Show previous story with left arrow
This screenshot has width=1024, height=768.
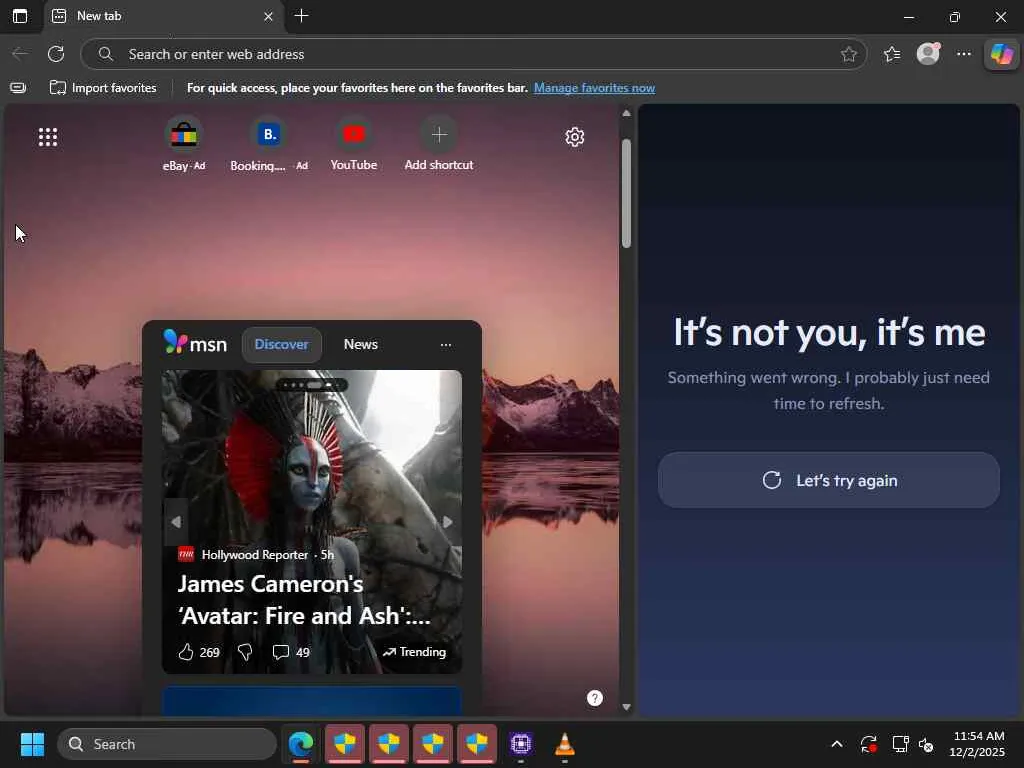(176, 522)
